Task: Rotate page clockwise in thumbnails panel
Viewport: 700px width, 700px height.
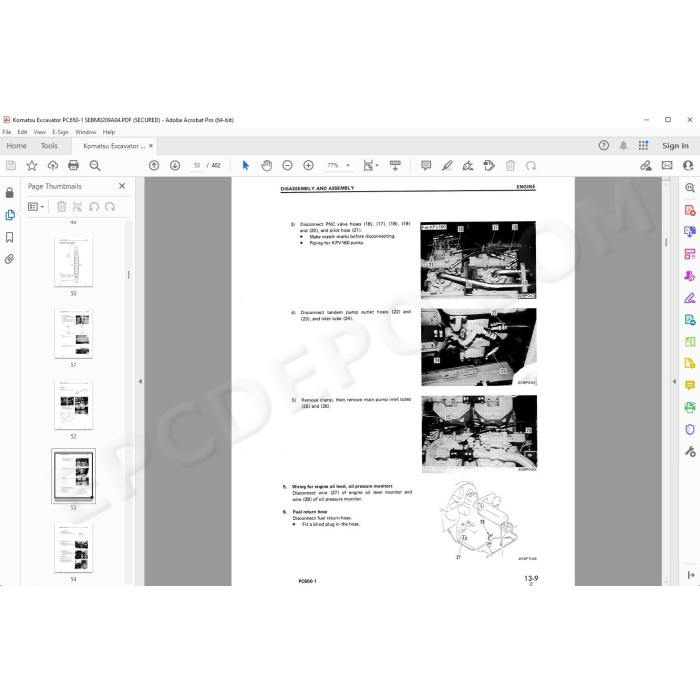Action: (110, 207)
